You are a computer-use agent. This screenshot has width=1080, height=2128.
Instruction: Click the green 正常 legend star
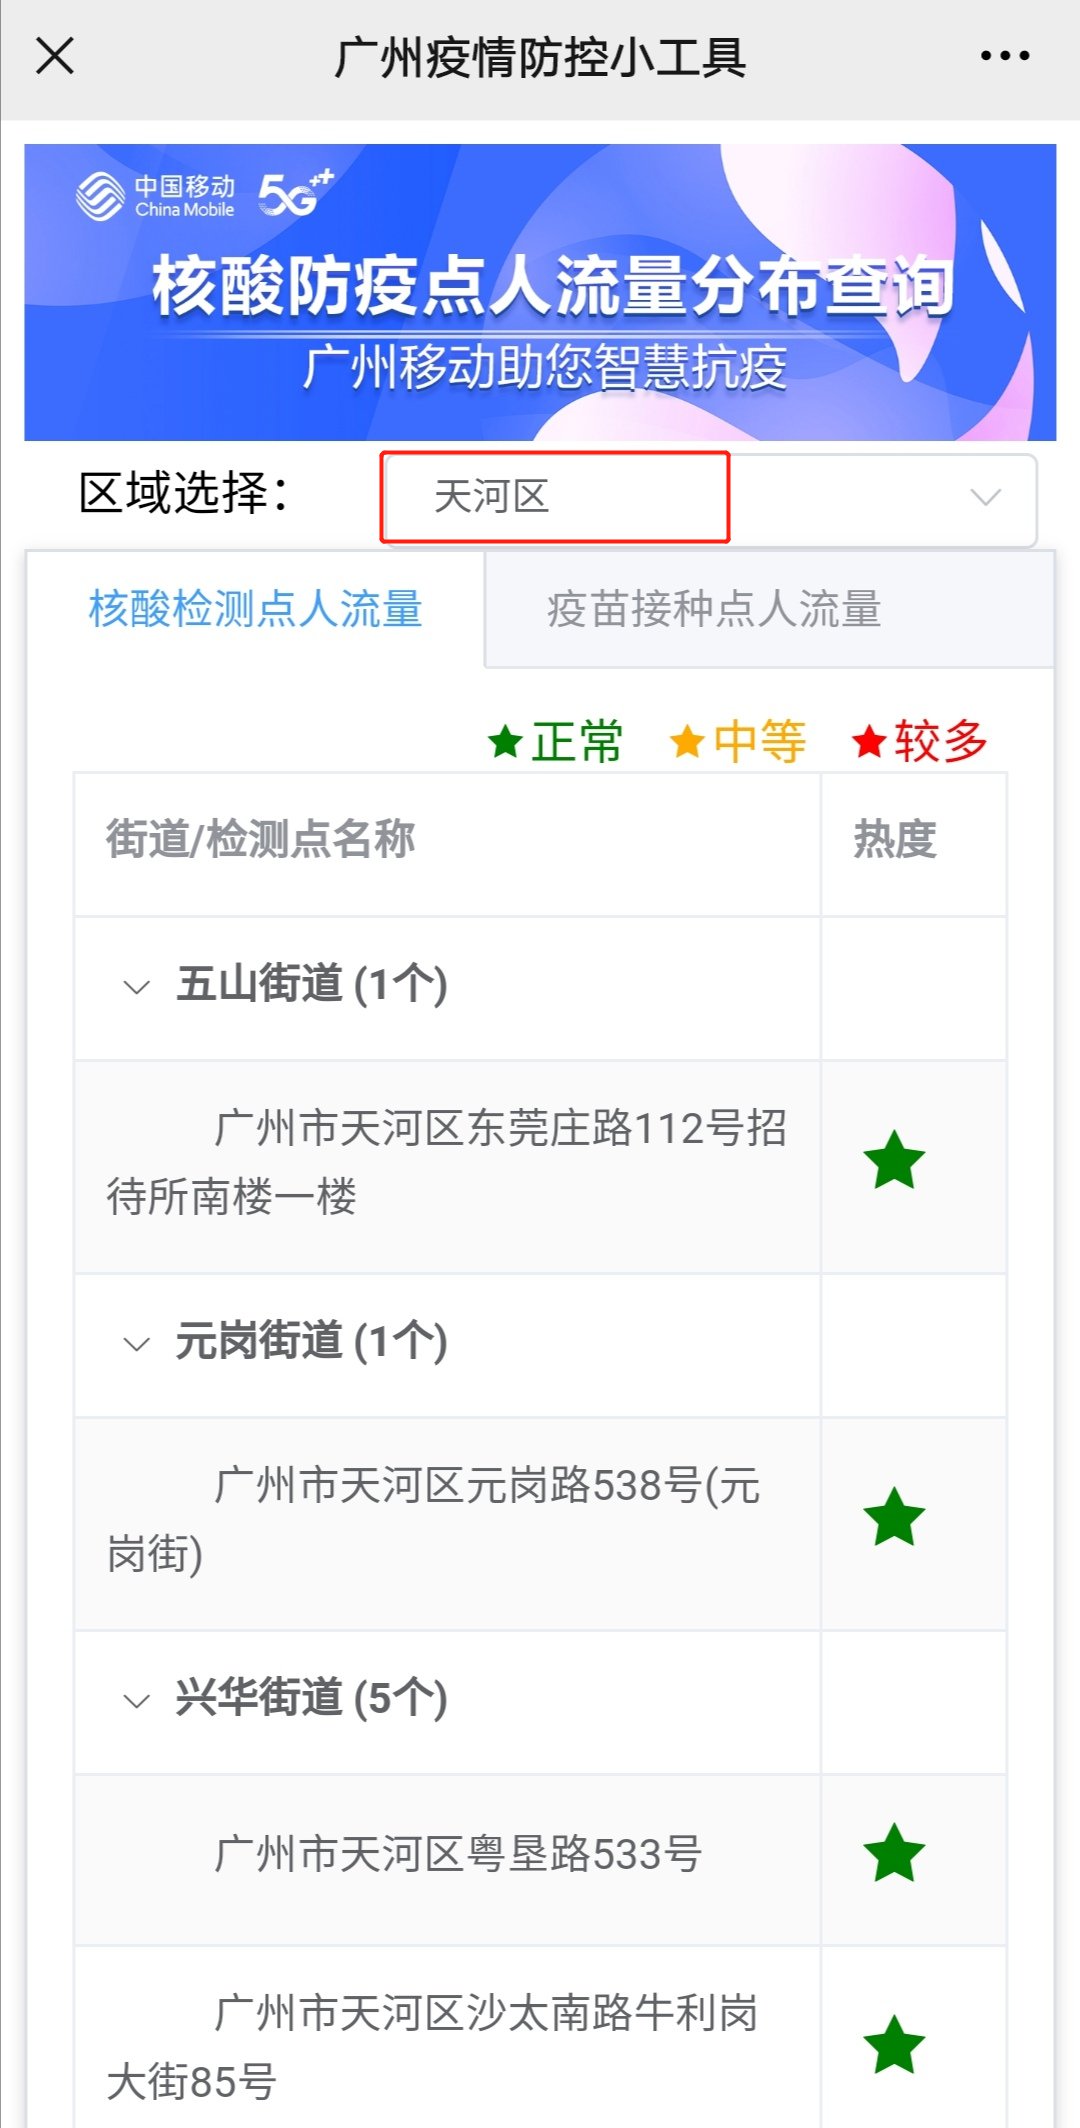506,742
